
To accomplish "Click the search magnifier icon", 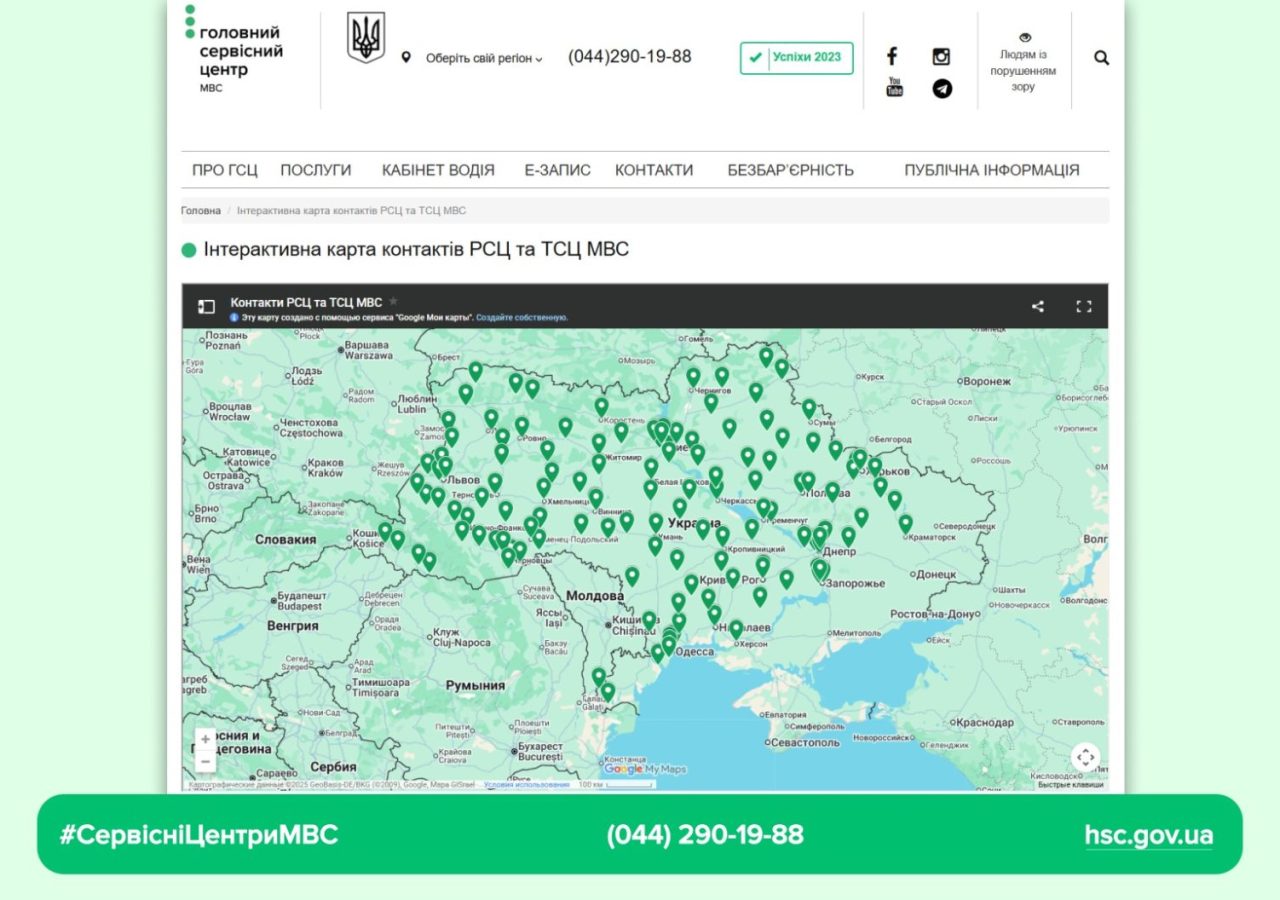I will pos(1101,58).
